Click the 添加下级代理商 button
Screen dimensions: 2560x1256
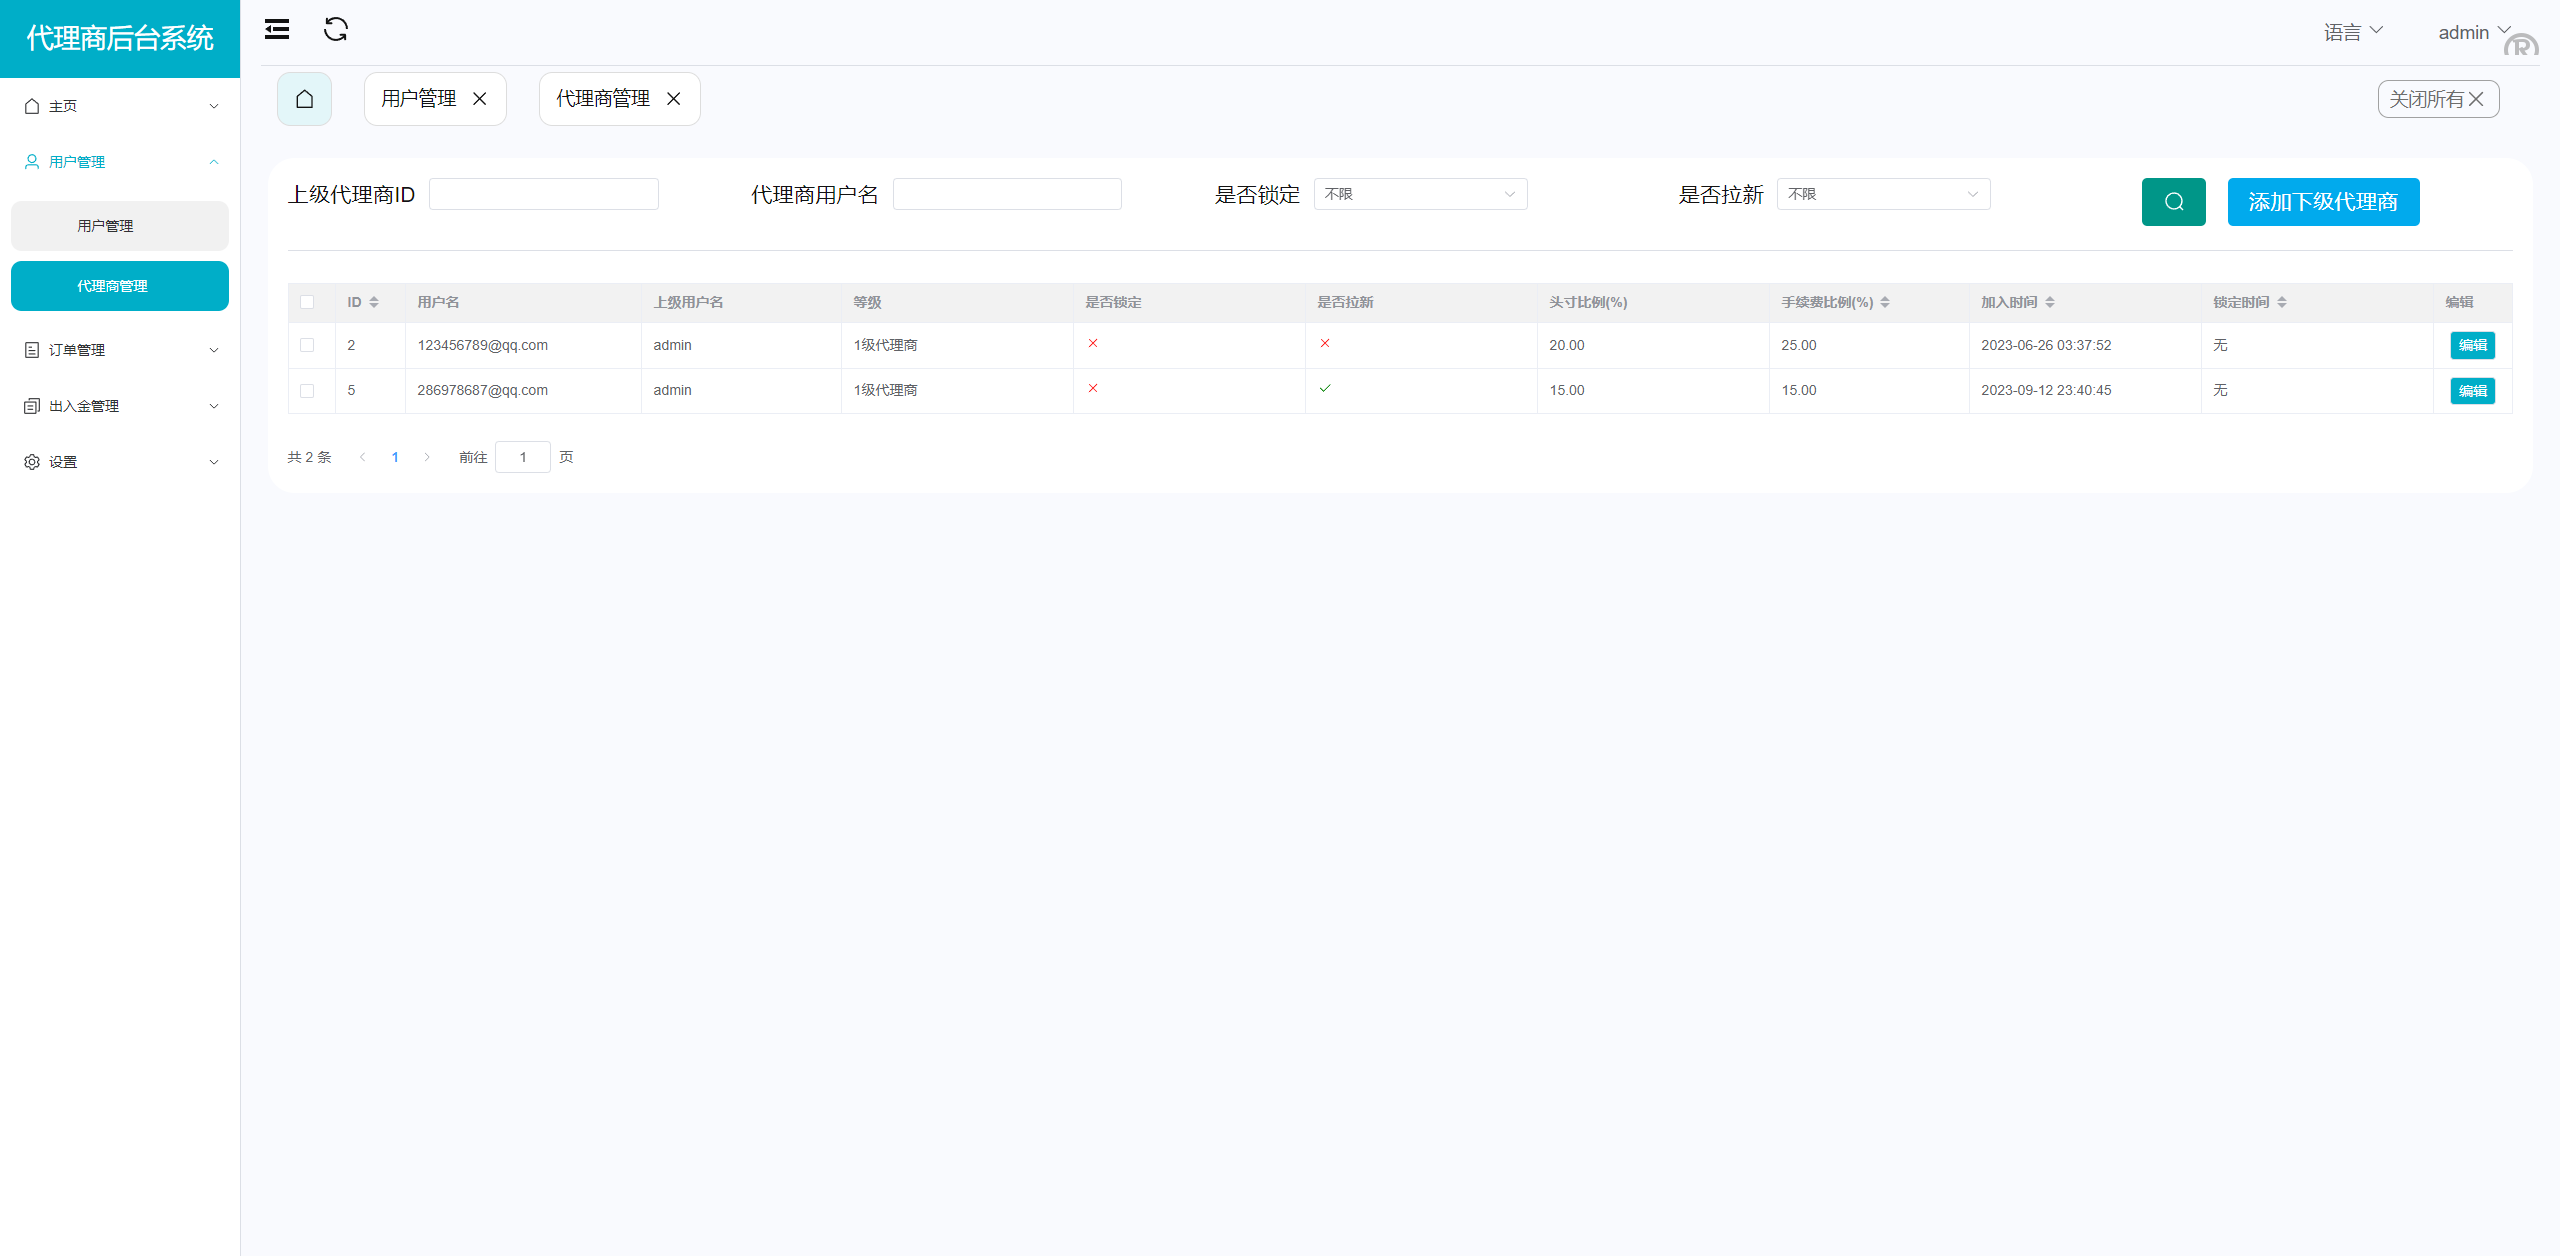coord(2323,201)
